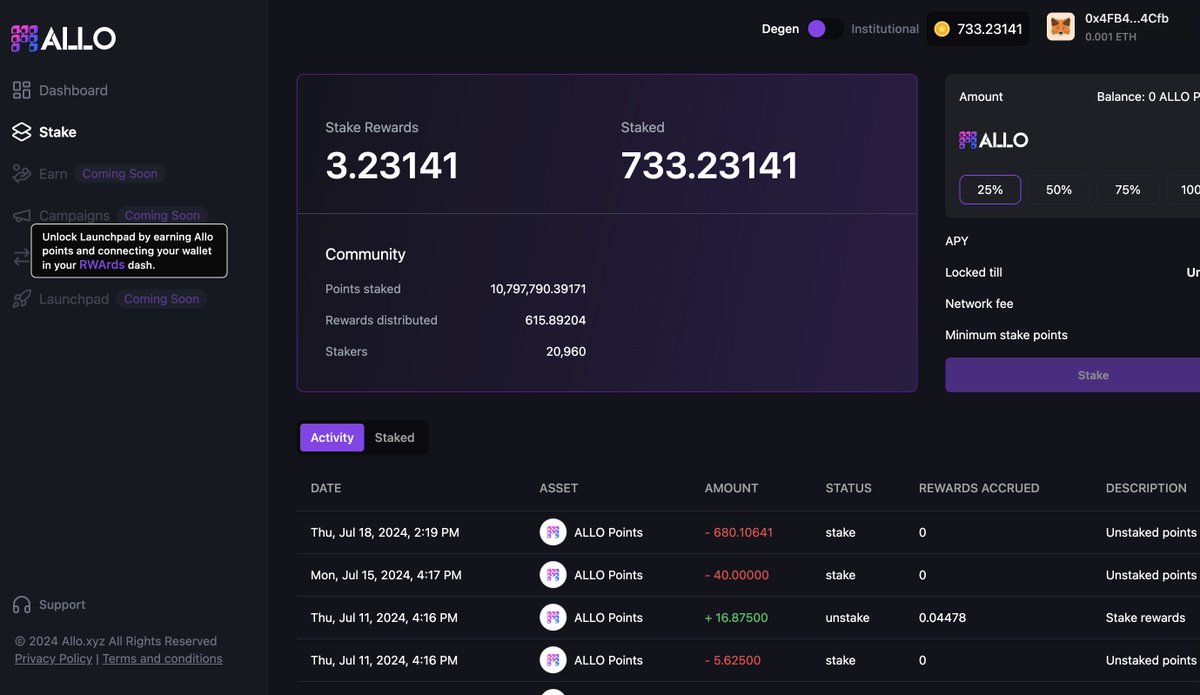1200x695 pixels.
Task: Click the Network fee label
Action: point(979,304)
